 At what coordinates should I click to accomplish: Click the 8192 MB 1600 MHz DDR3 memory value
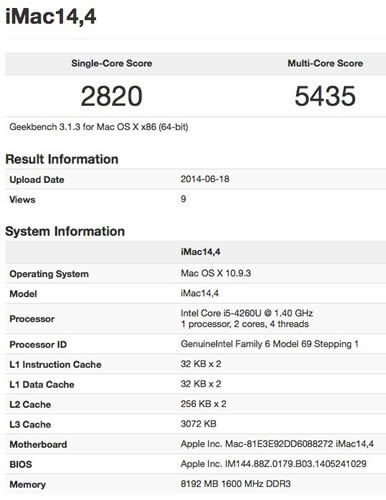(x=236, y=484)
